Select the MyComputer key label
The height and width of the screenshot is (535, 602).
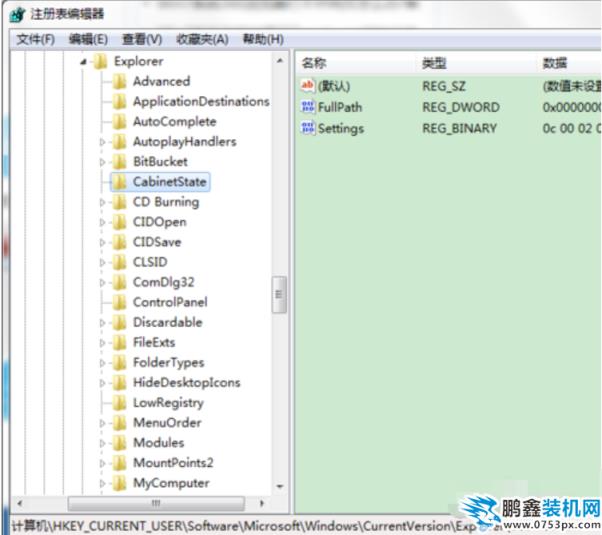click(171, 483)
